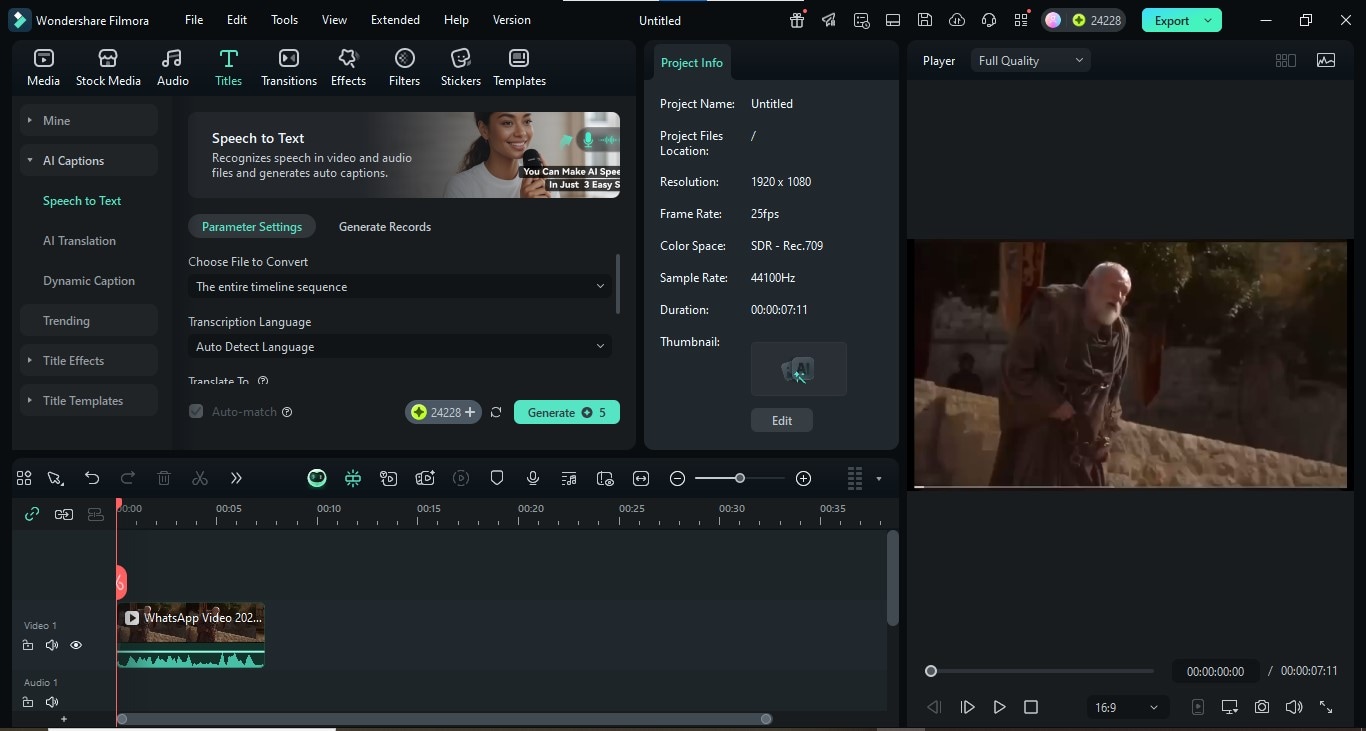The height and width of the screenshot is (731, 1366).
Task: Lock the Audio 1 track
Action: (28, 702)
